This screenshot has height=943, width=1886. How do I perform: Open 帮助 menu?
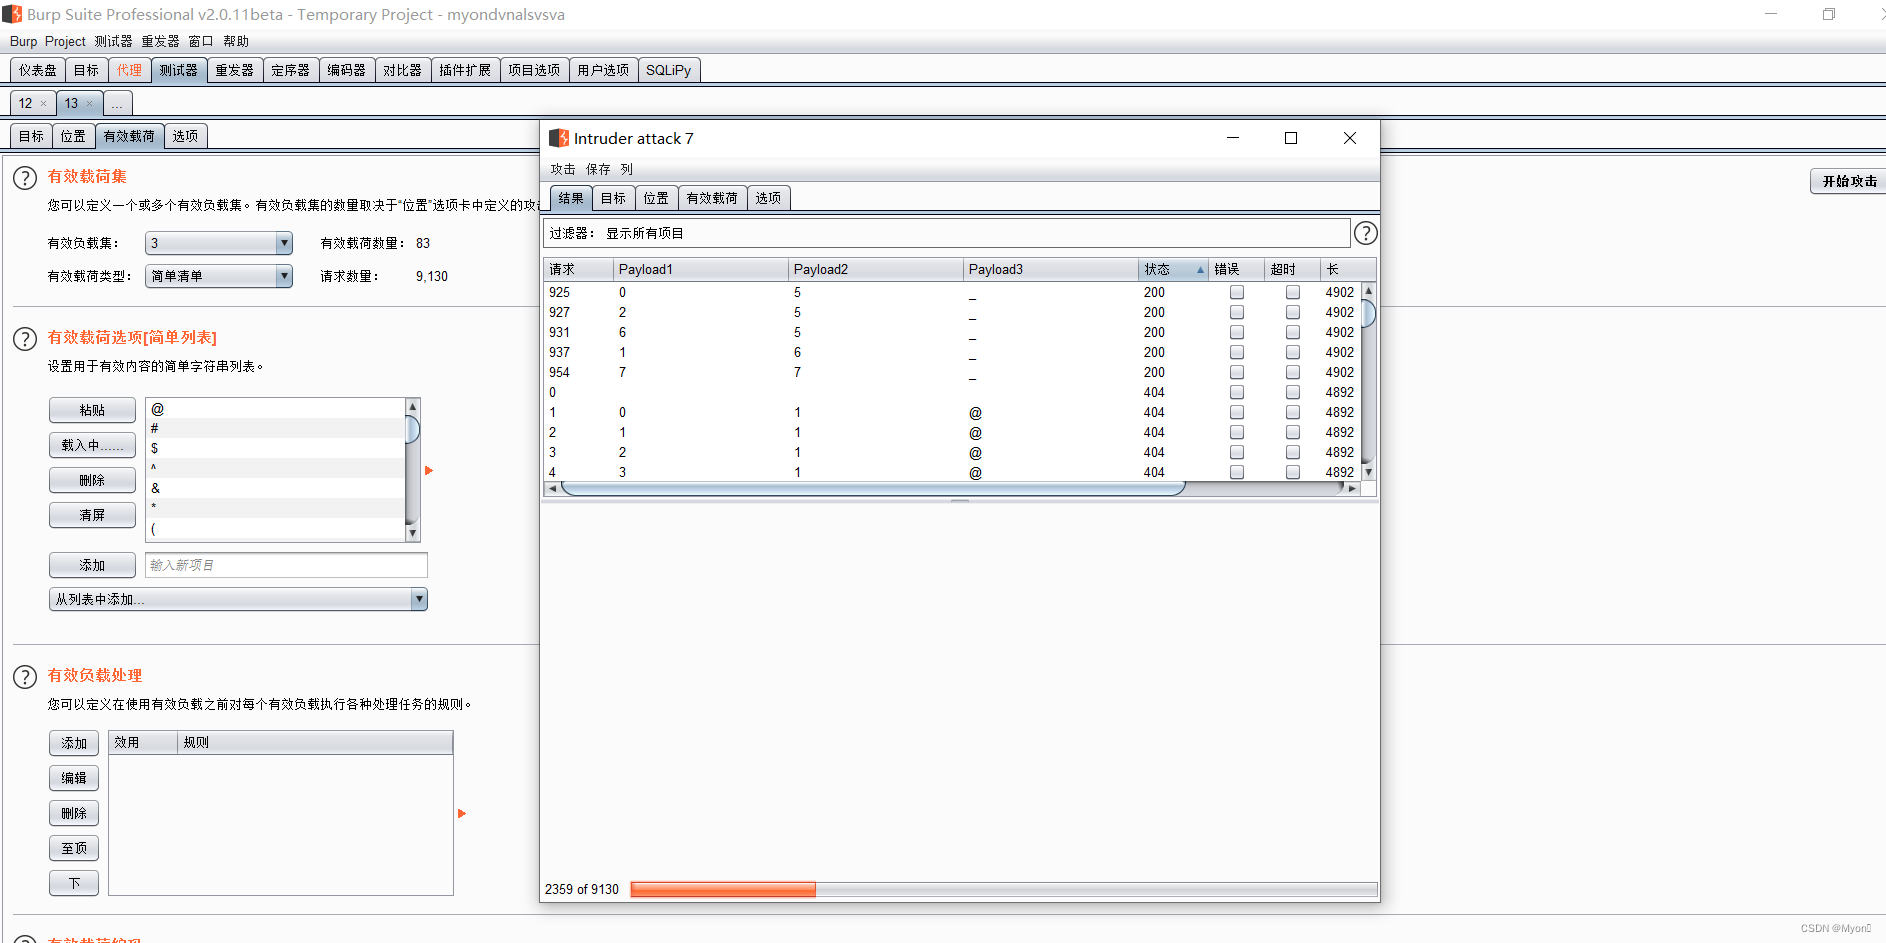(x=236, y=41)
